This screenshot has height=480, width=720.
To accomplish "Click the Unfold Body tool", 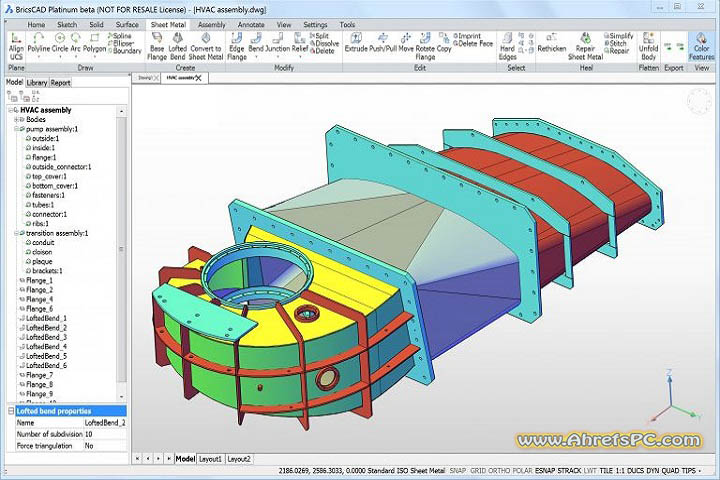I will click(x=648, y=46).
